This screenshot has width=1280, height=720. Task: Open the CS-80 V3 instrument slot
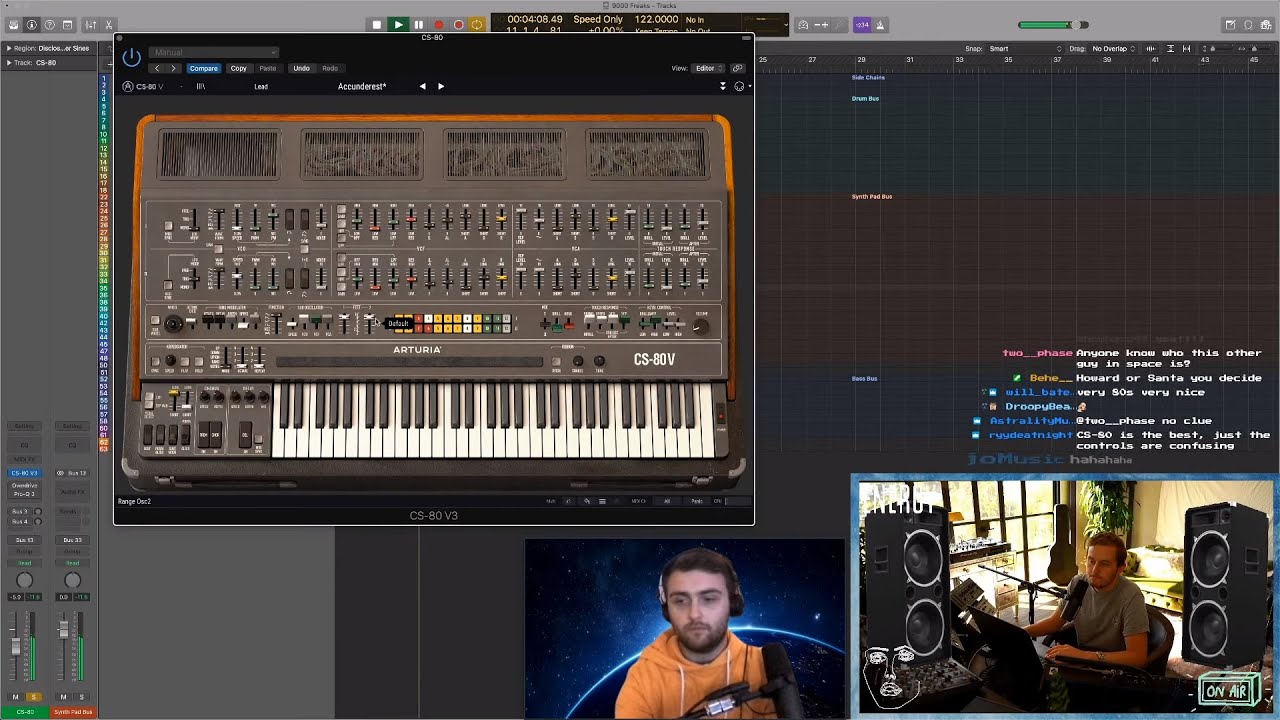25,473
